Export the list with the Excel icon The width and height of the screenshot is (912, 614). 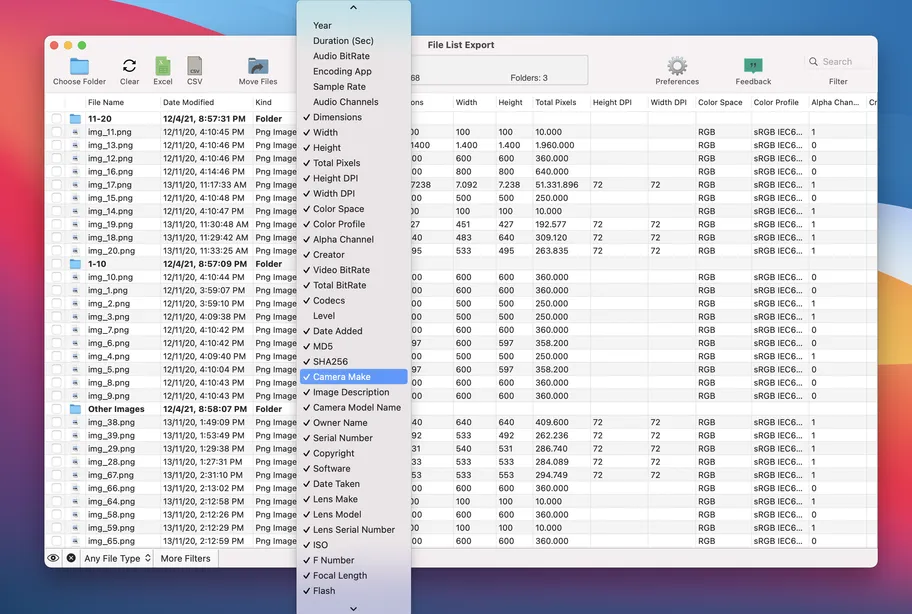163,66
